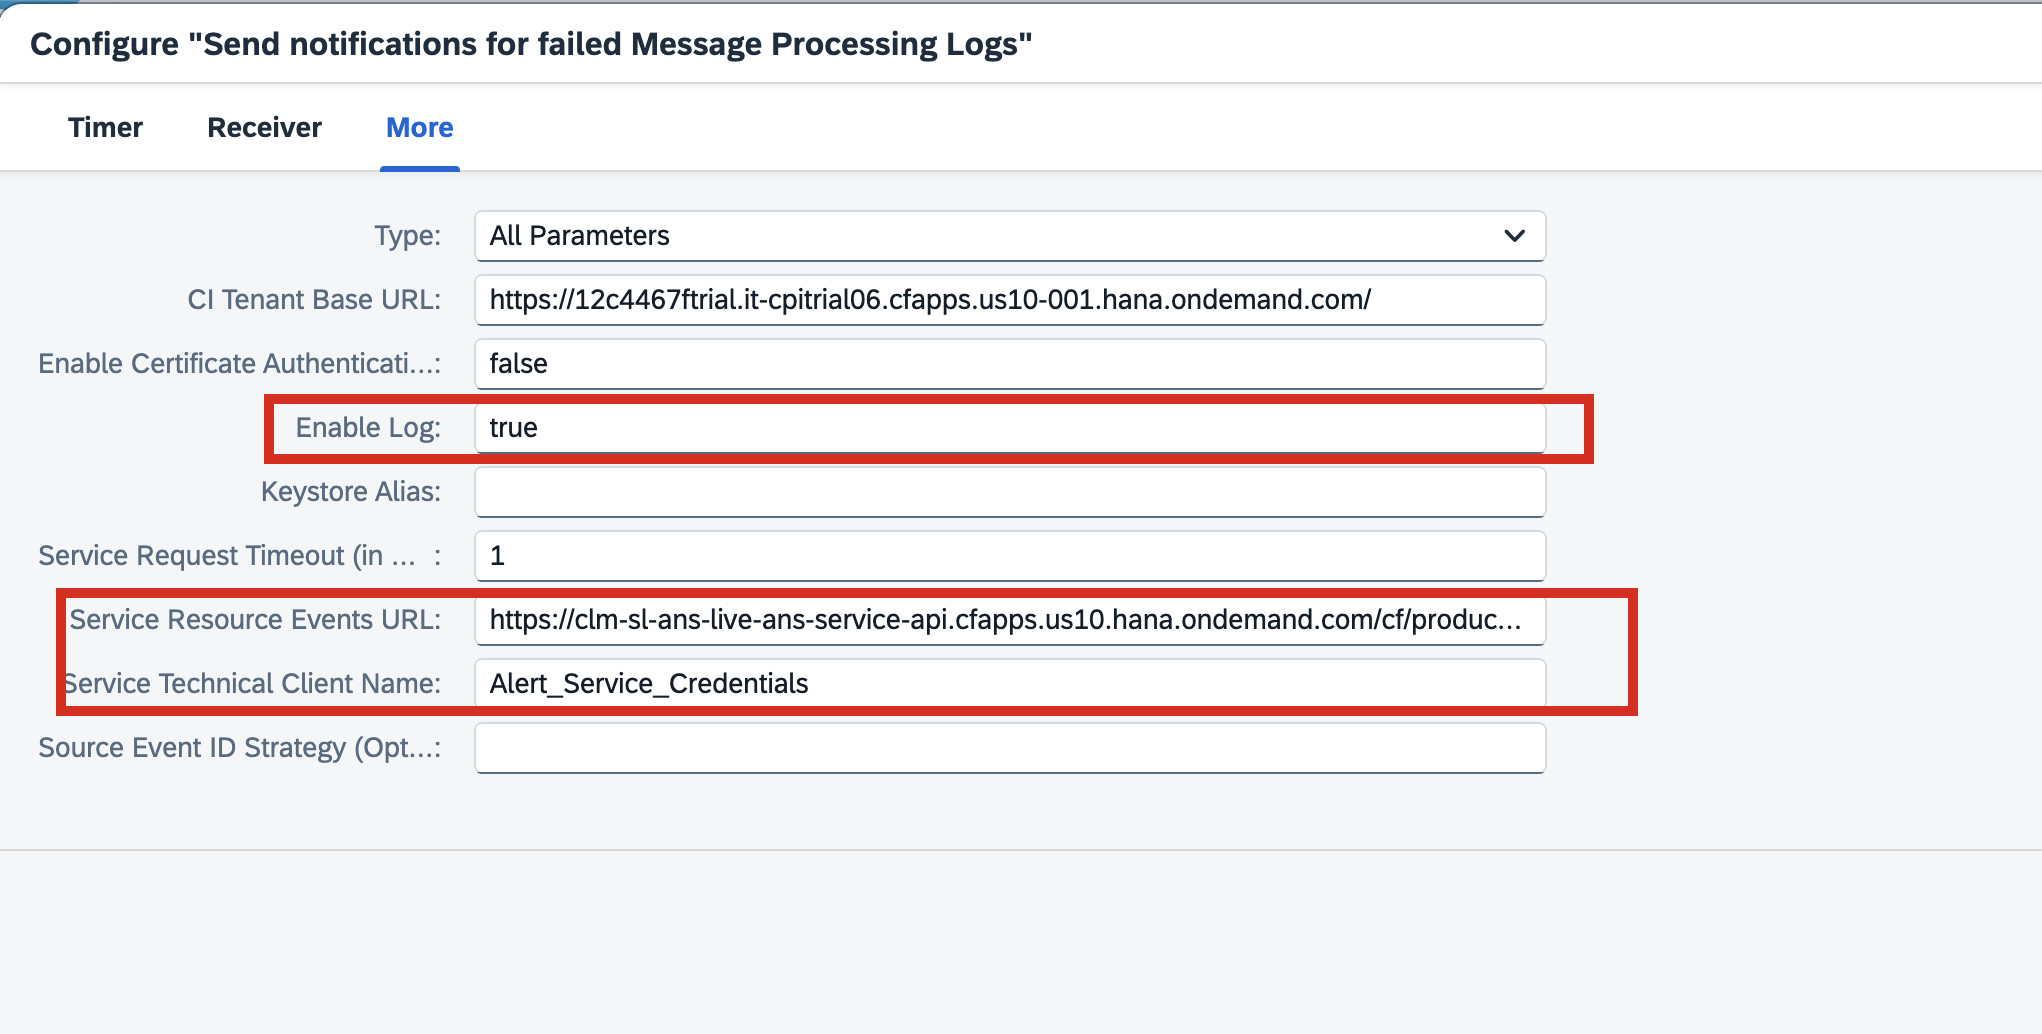The image size is (2042, 1034).
Task: Click the Keystore Alias label
Action: pyautogui.click(x=351, y=491)
